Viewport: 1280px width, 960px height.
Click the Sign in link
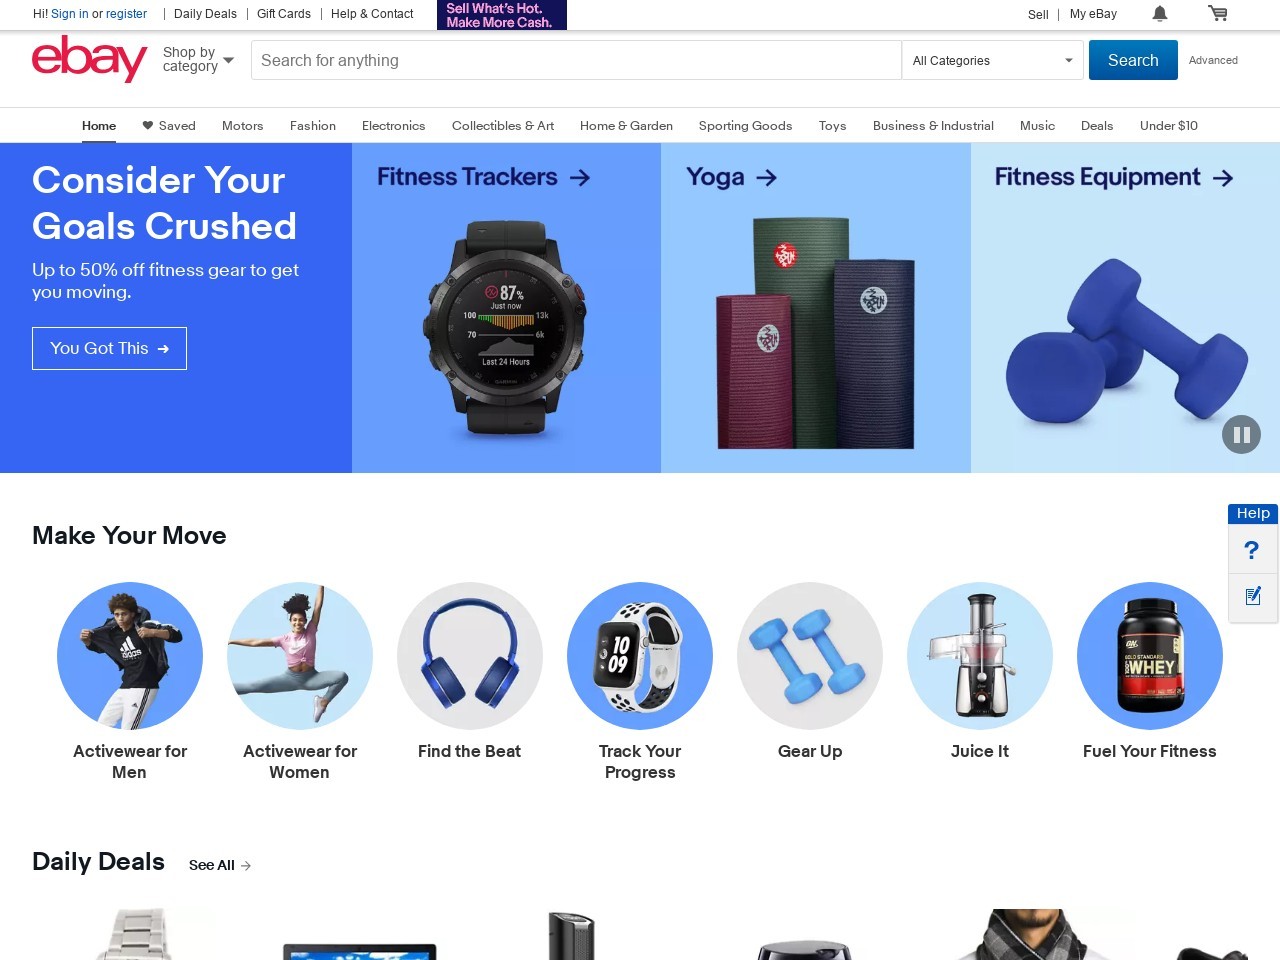tap(70, 14)
